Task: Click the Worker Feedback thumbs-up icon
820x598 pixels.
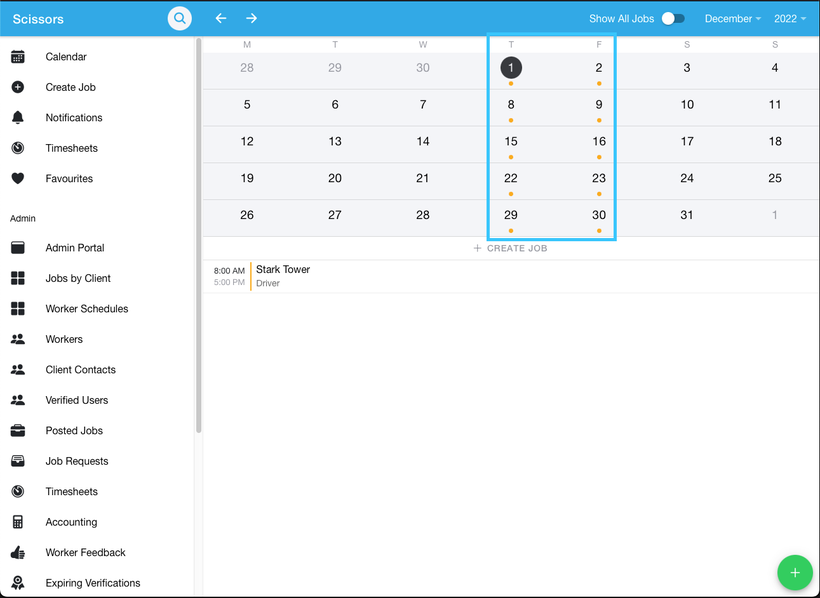Action: [x=18, y=553]
